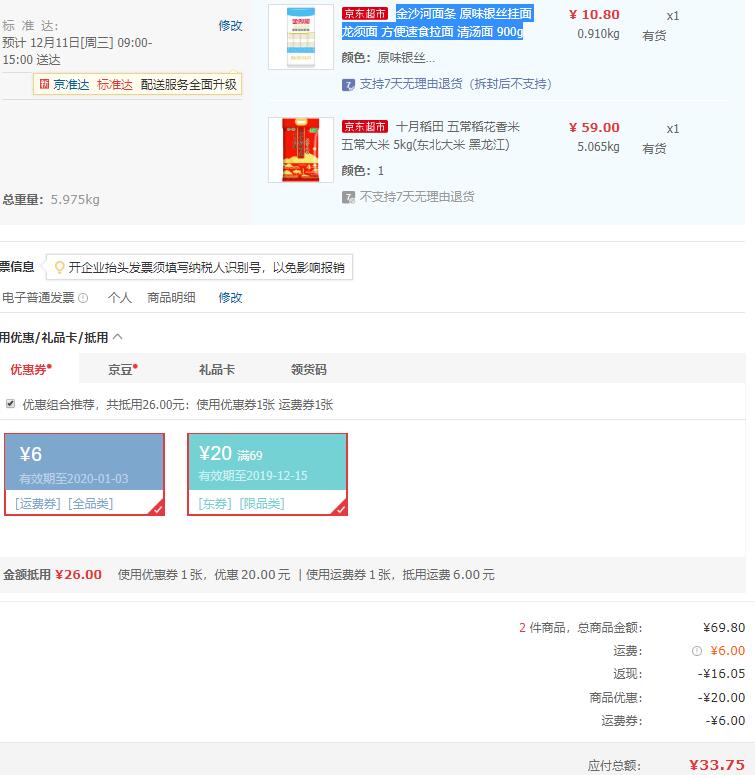This screenshot has height=775, width=755.
Task: Click the 商品优惠 -¥20.00 value
Action: [721, 697]
